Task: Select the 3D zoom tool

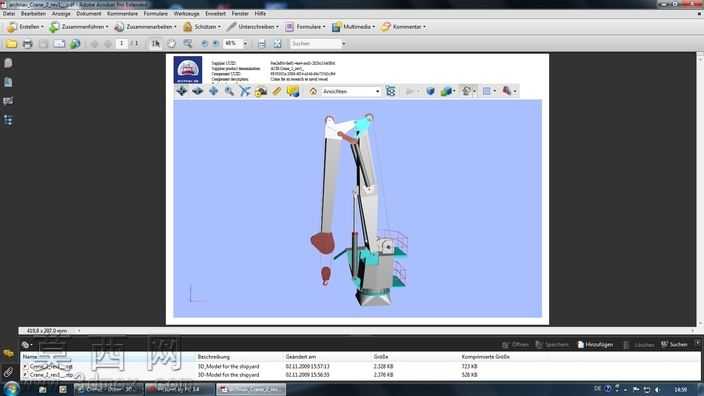Action: pyautogui.click(x=229, y=92)
